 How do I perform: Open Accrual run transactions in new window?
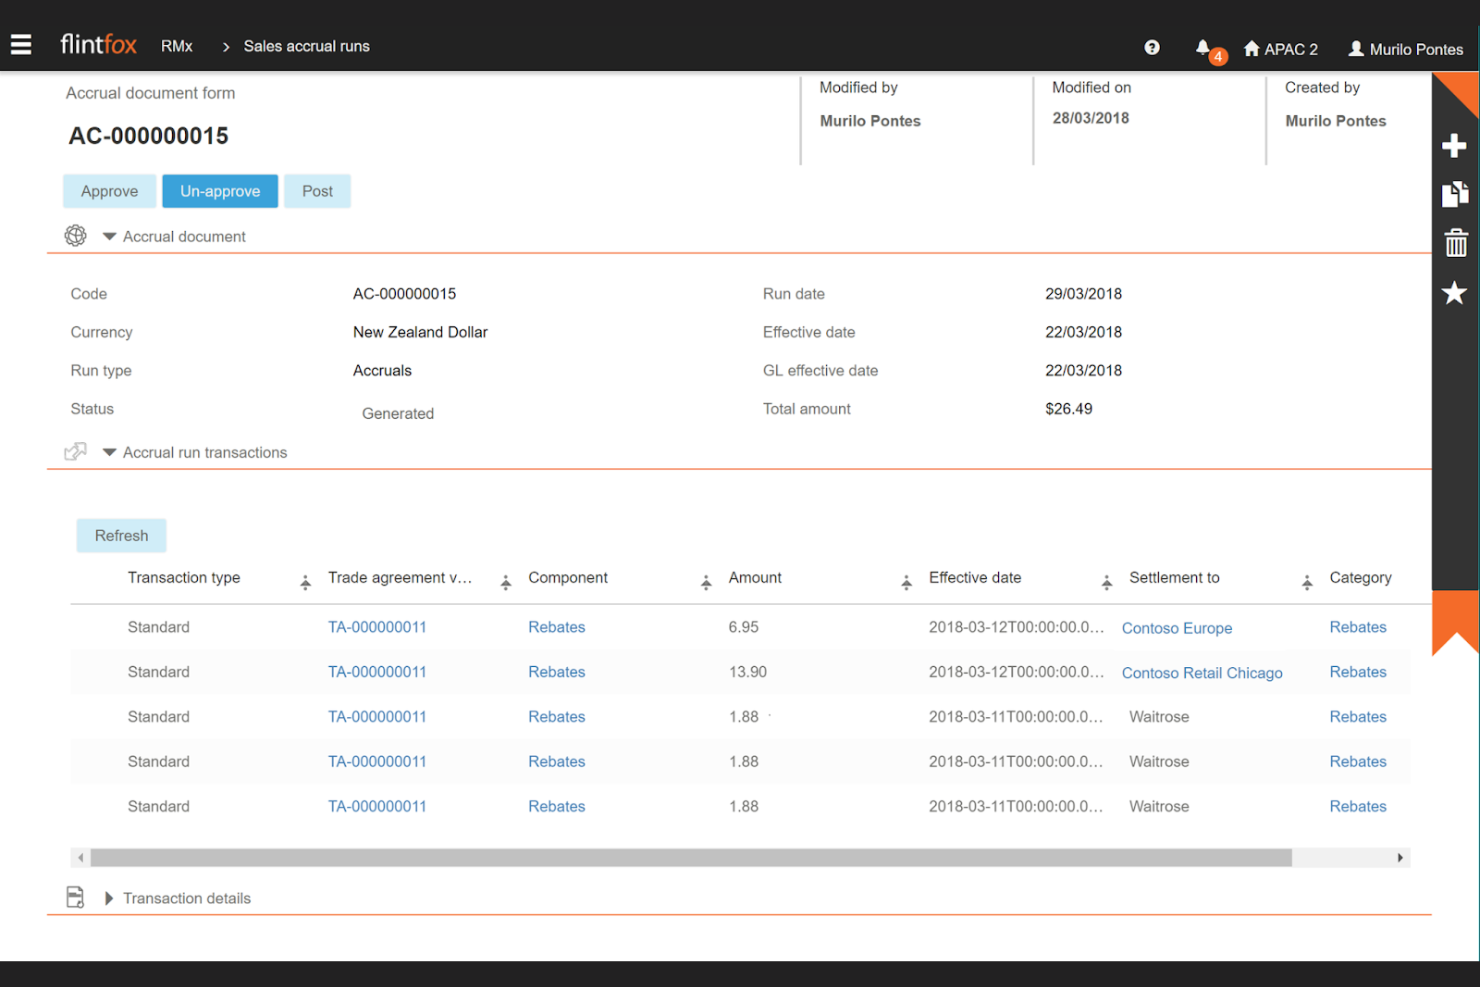coord(75,451)
